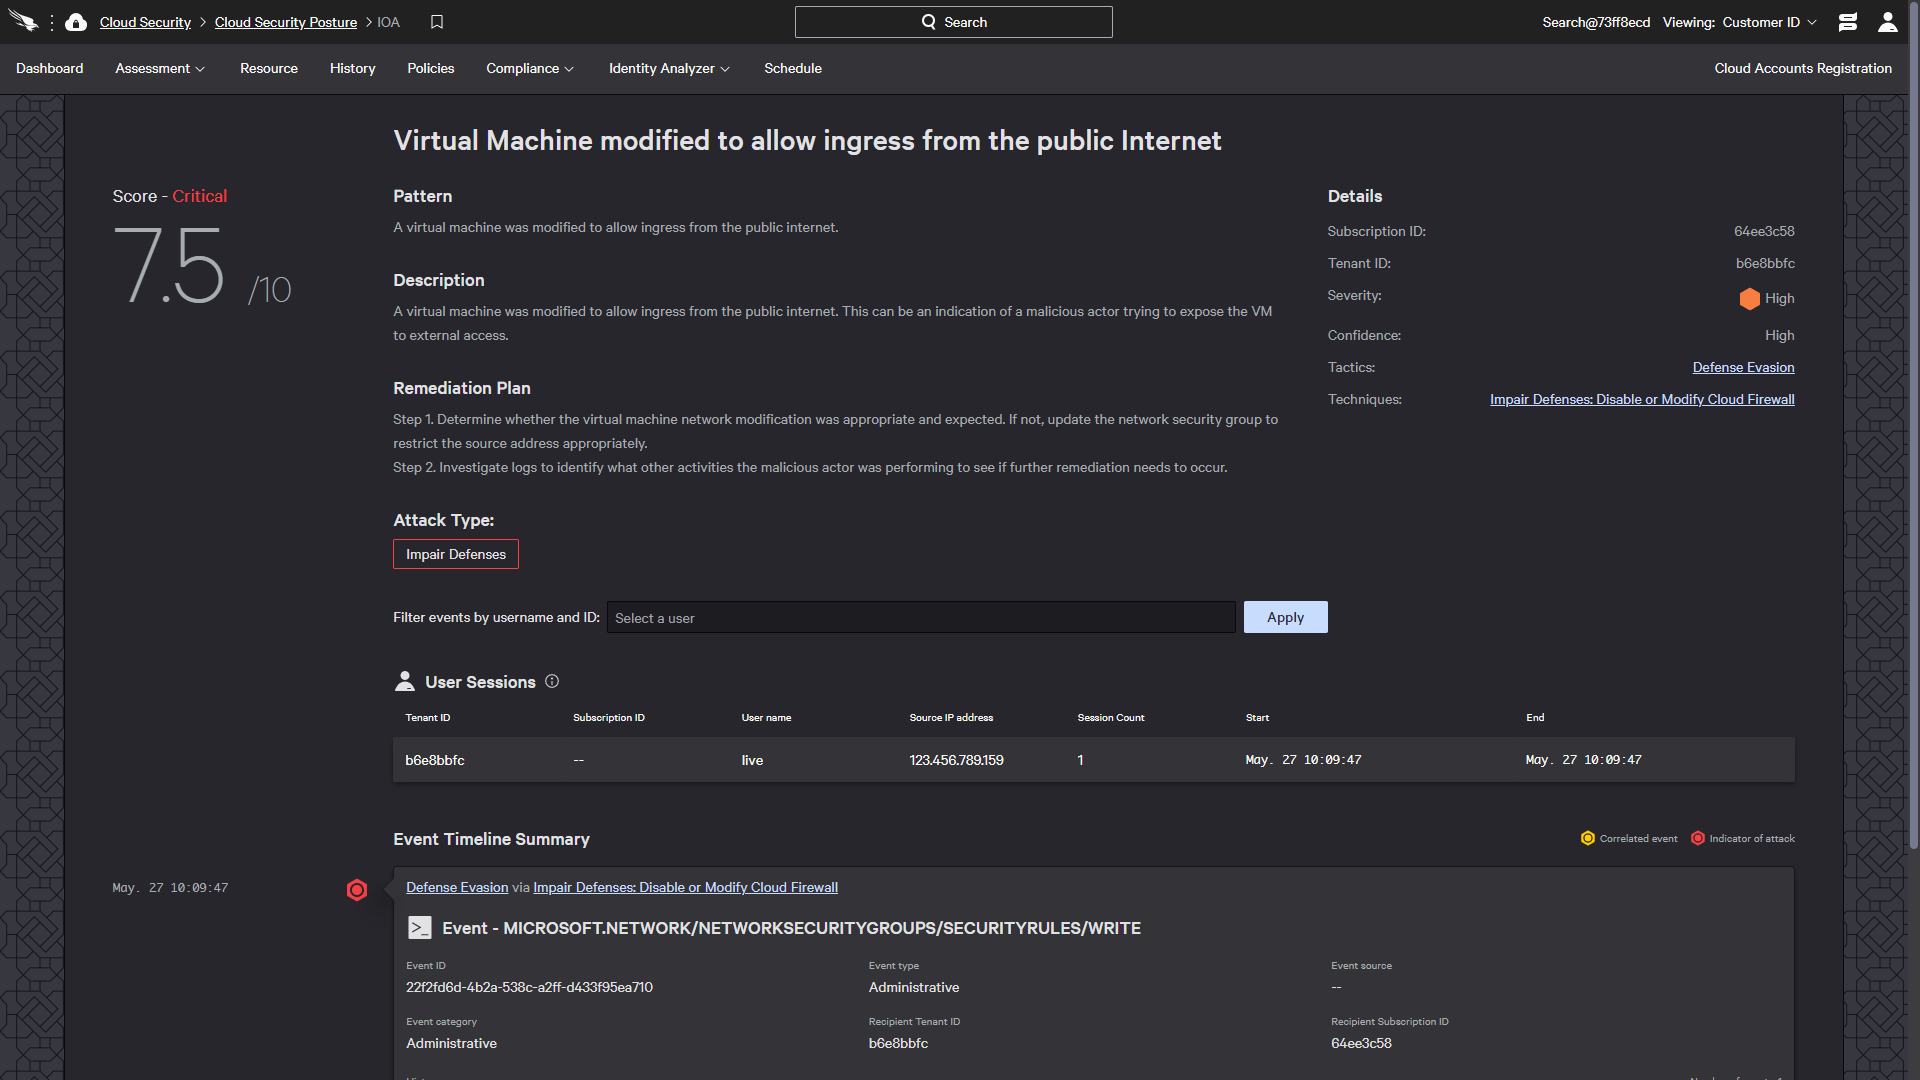Open Defense Evasion link in event timeline
The height and width of the screenshot is (1080, 1920).
457,887
